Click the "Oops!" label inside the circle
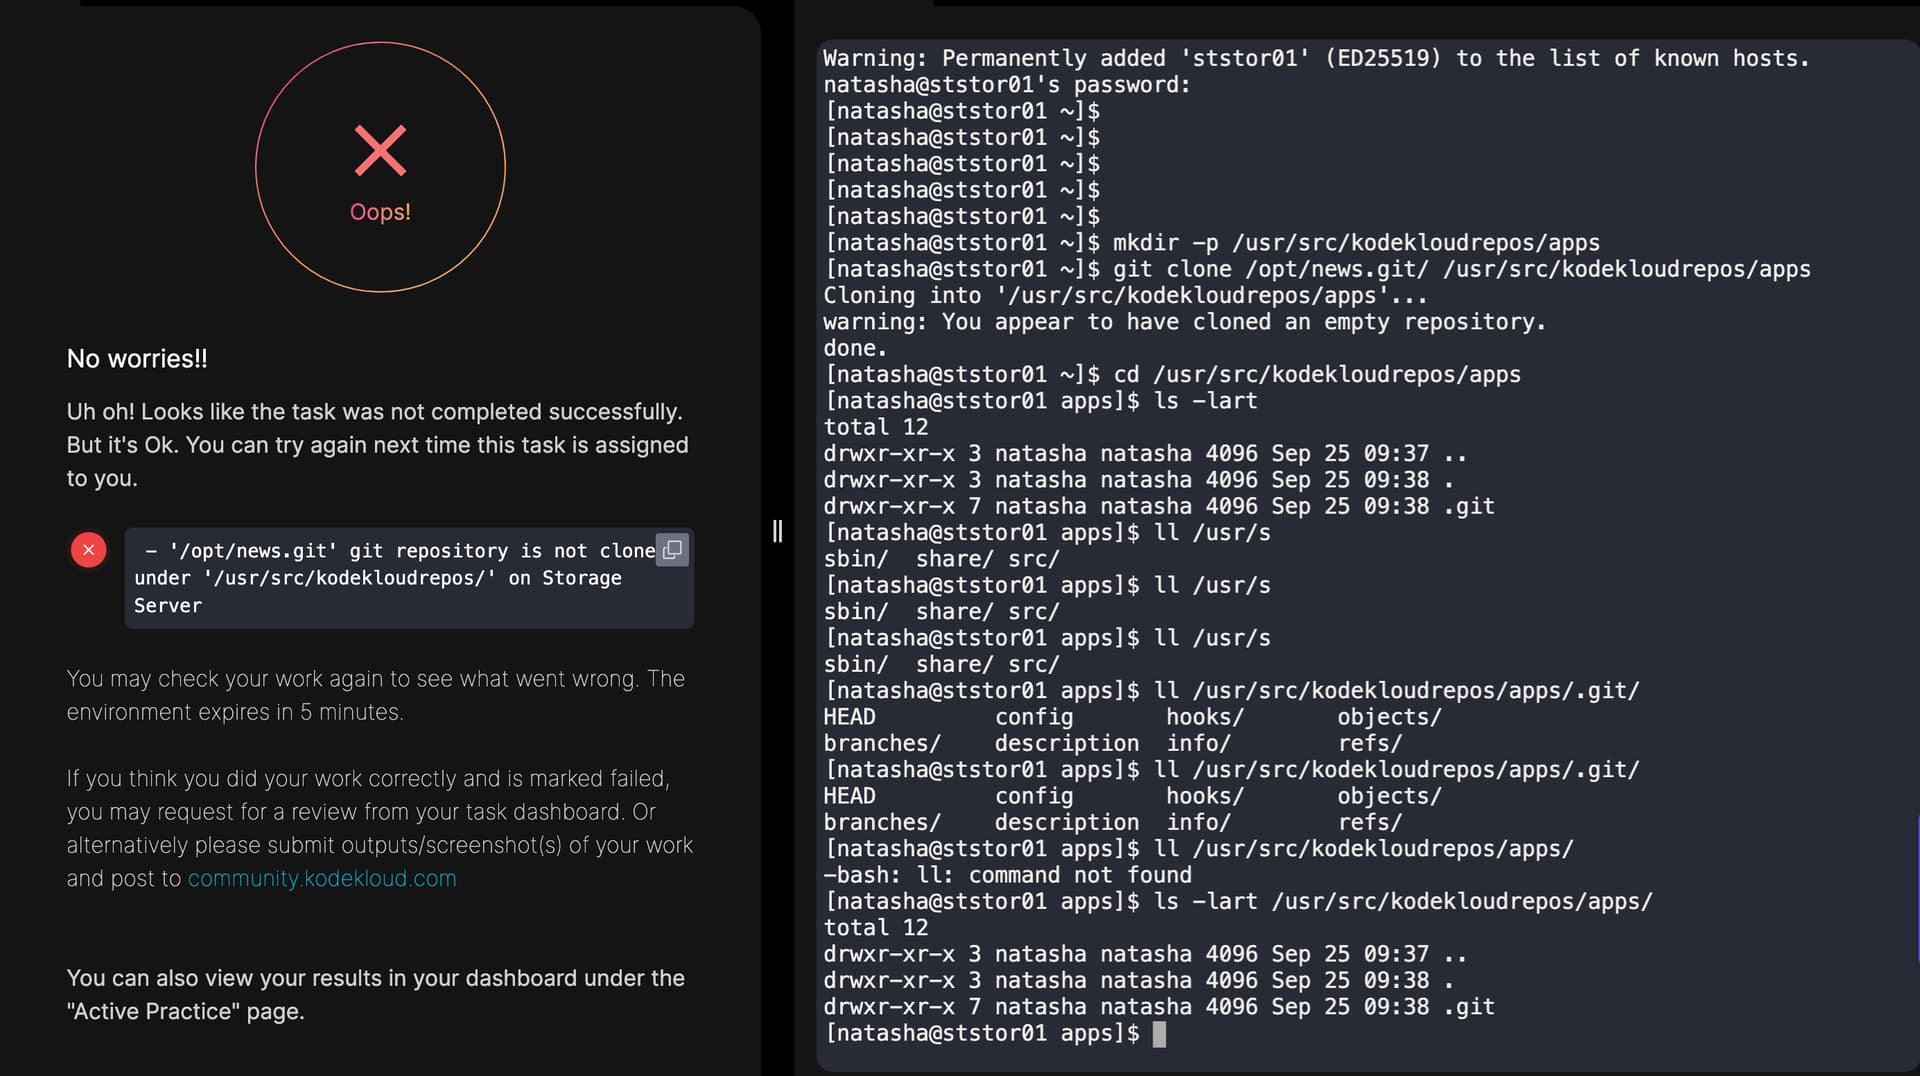The image size is (1920, 1076). pos(380,212)
